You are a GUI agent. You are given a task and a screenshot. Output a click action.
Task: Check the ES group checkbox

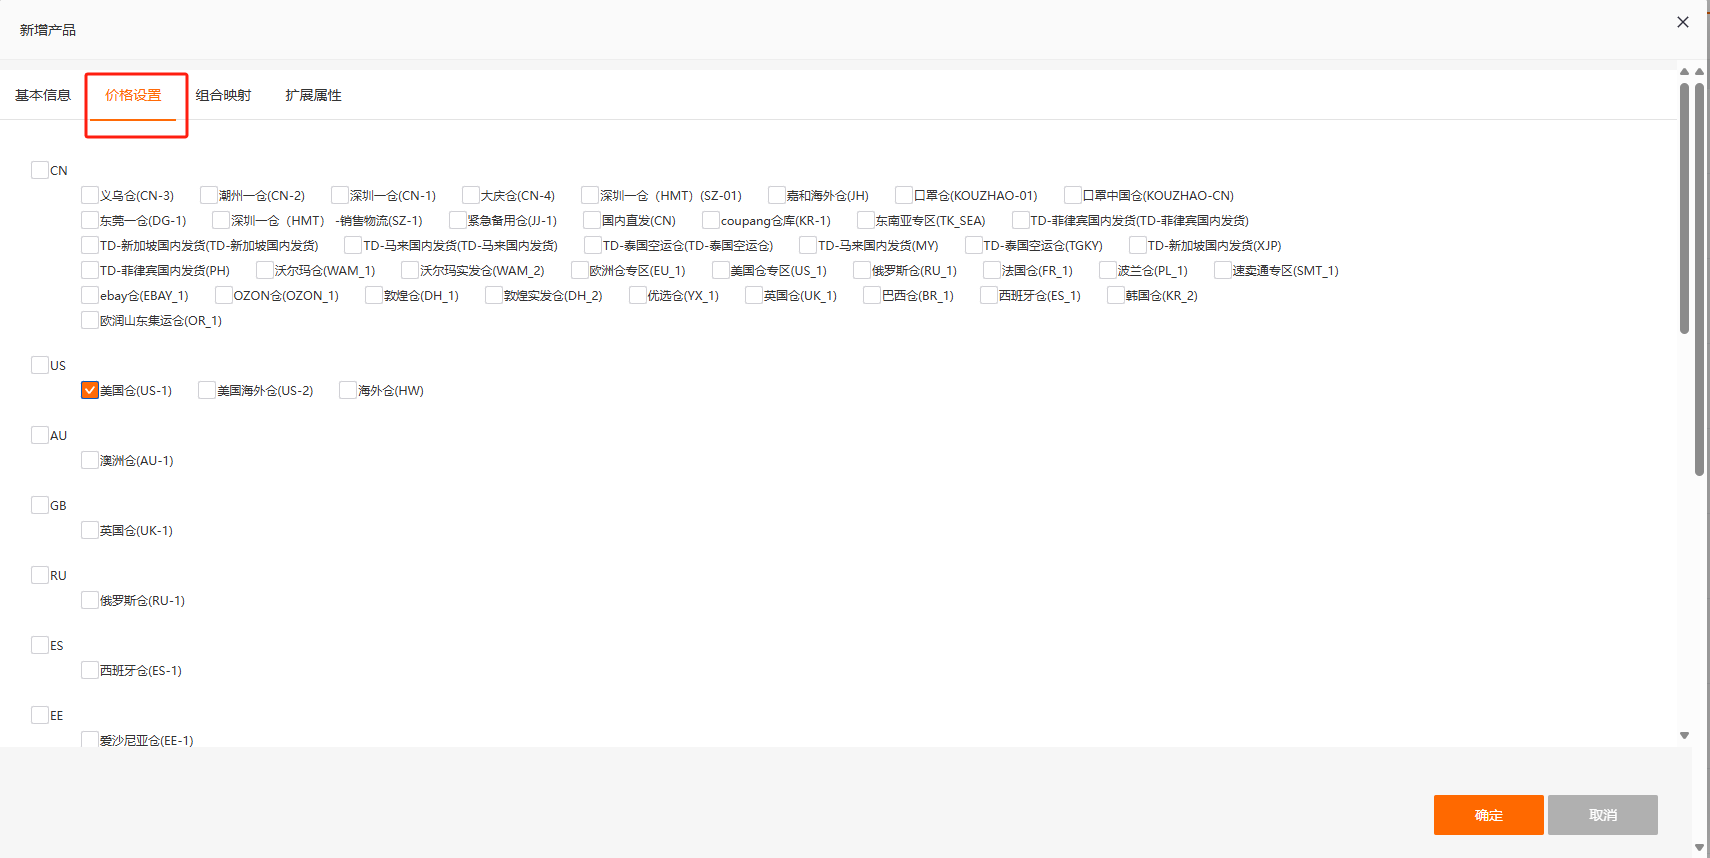40,645
